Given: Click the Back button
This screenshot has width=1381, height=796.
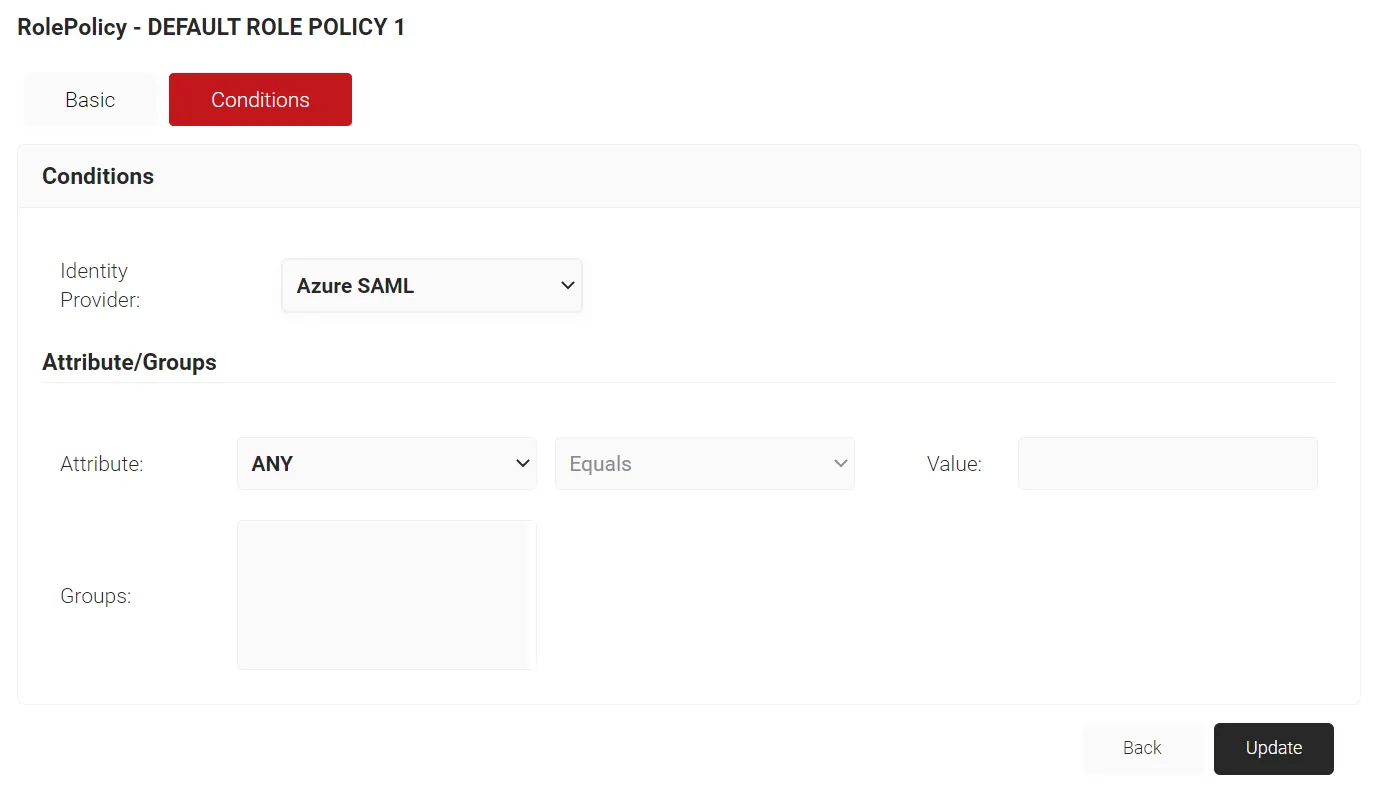Looking at the screenshot, I should (1142, 748).
